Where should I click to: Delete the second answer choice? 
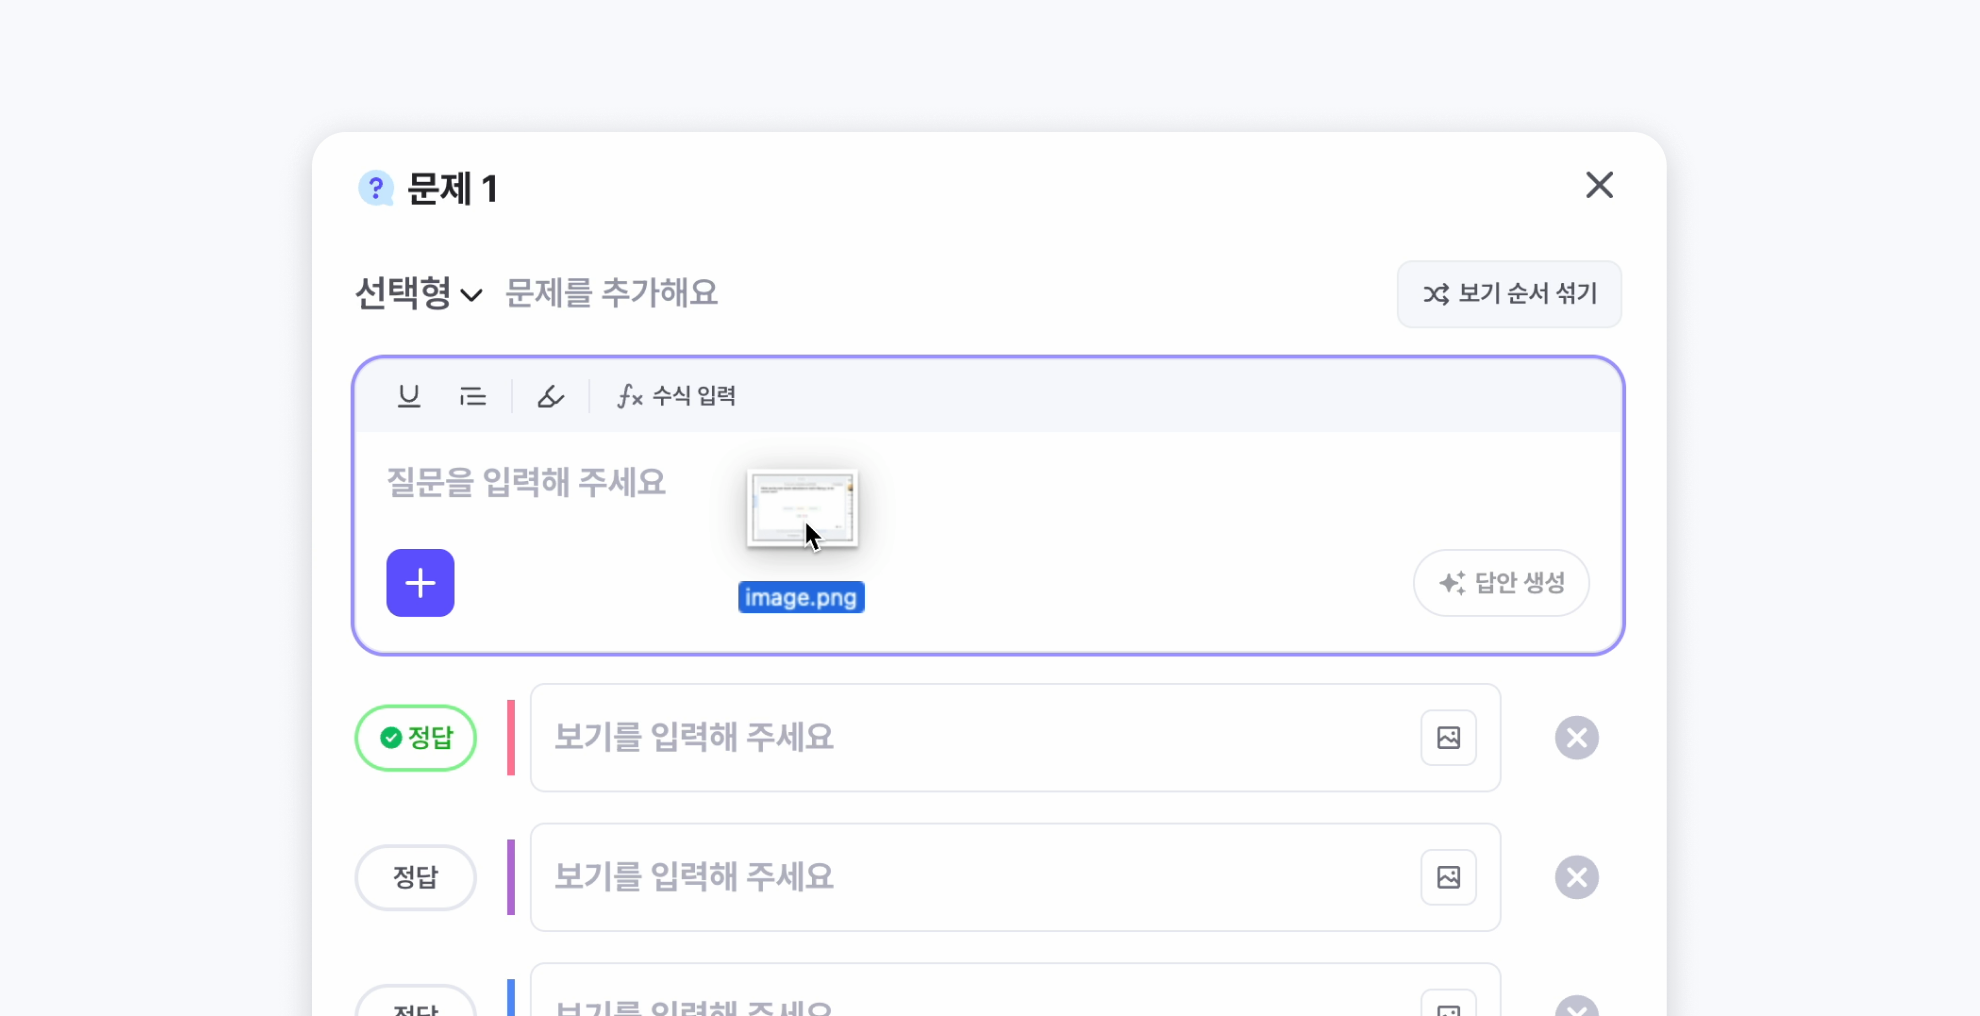[x=1576, y=878]
